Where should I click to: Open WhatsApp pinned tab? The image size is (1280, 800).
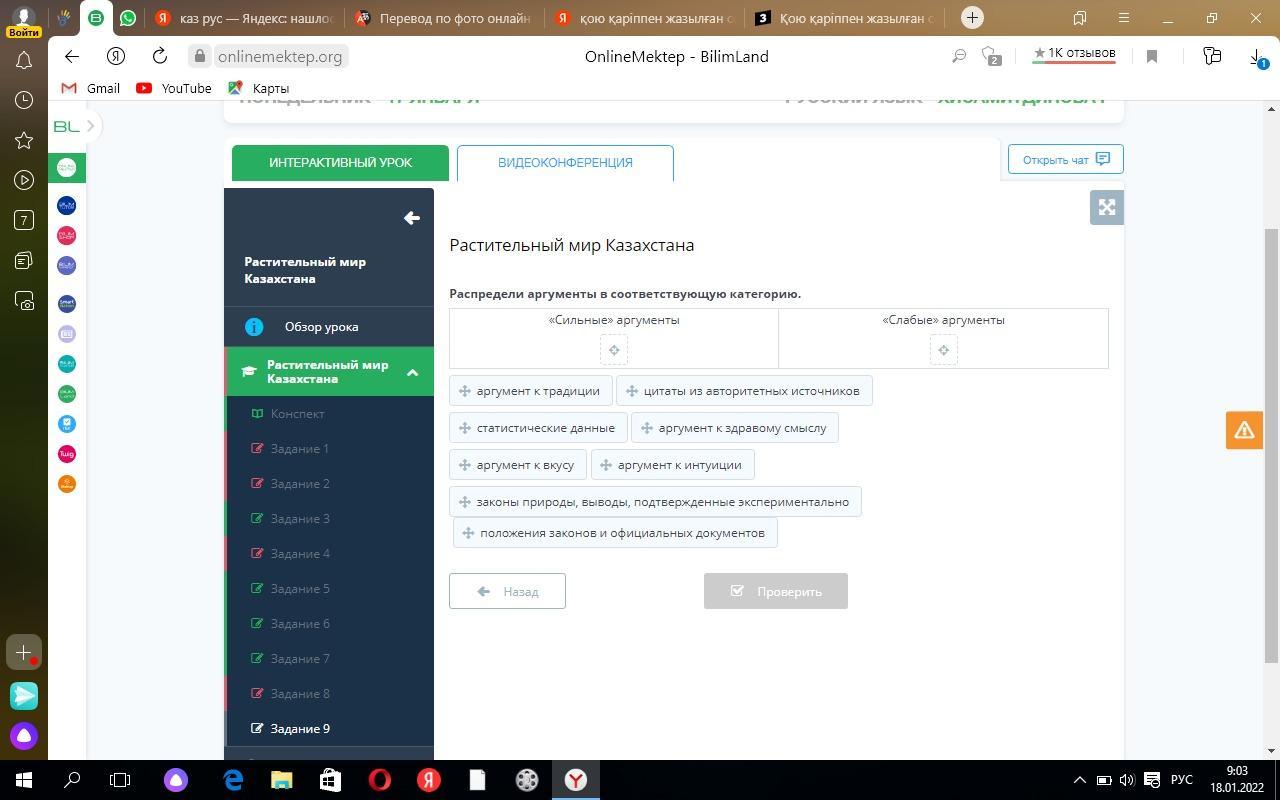128,17
